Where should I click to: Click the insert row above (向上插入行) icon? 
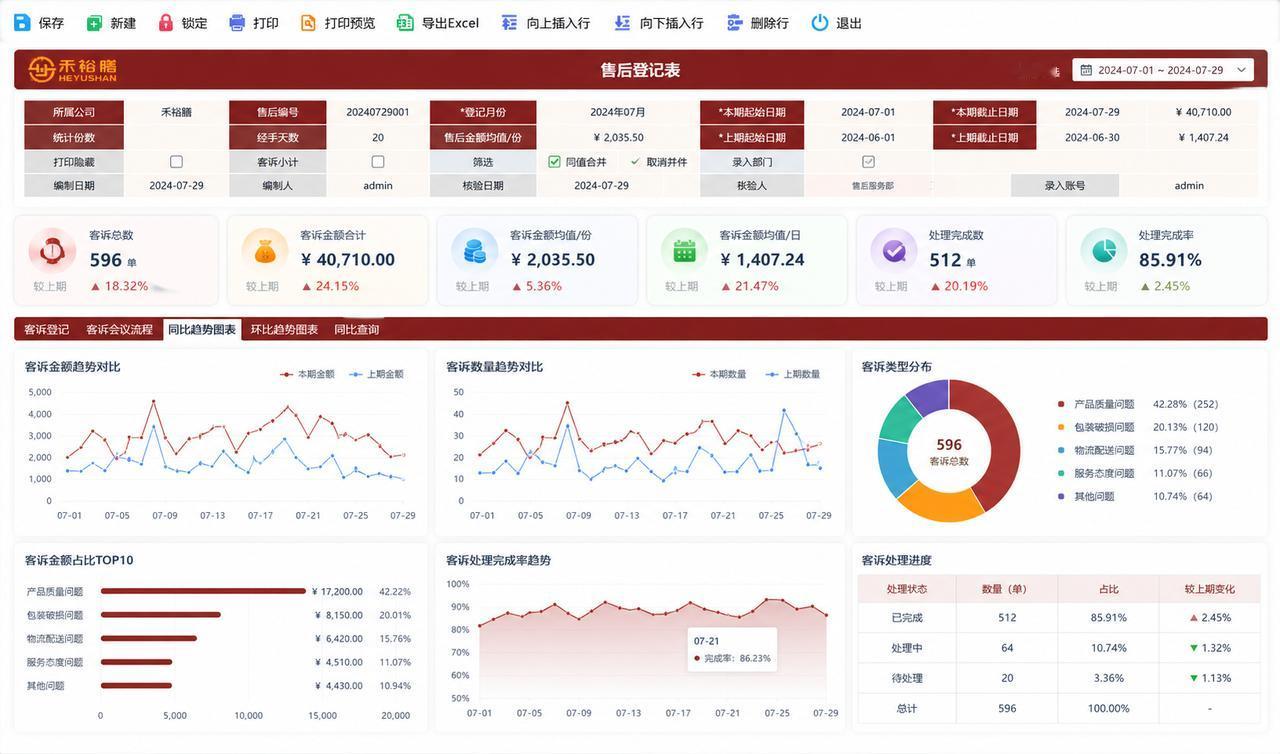point(510,22)
